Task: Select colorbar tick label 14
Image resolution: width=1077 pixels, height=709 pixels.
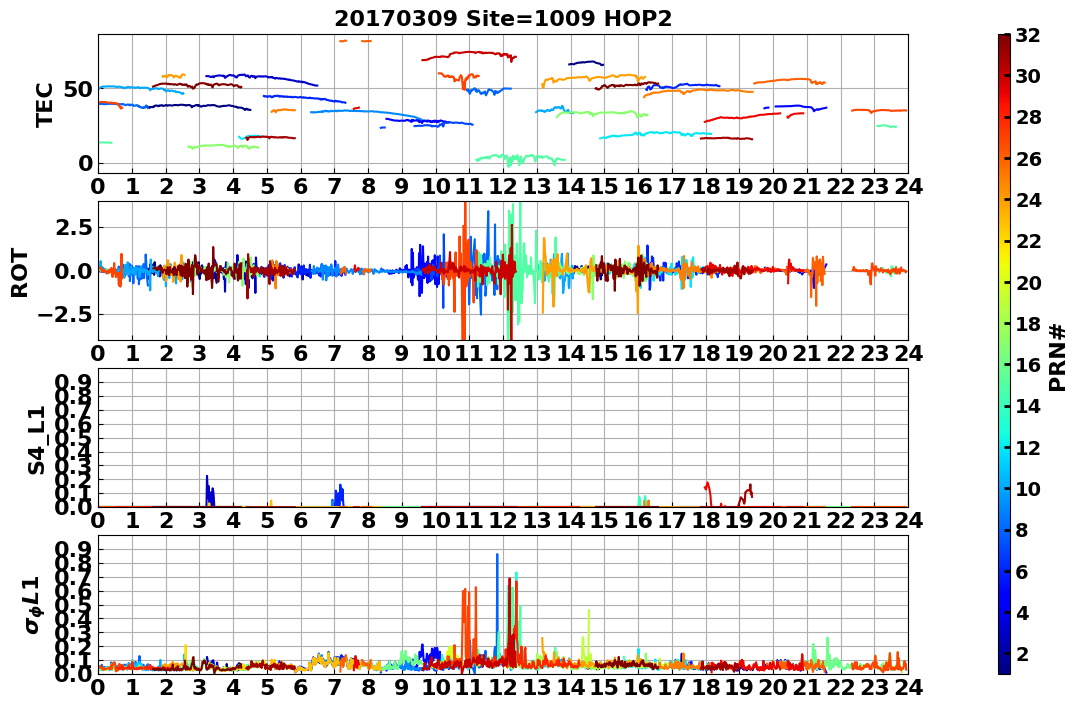Action: 1028,406
